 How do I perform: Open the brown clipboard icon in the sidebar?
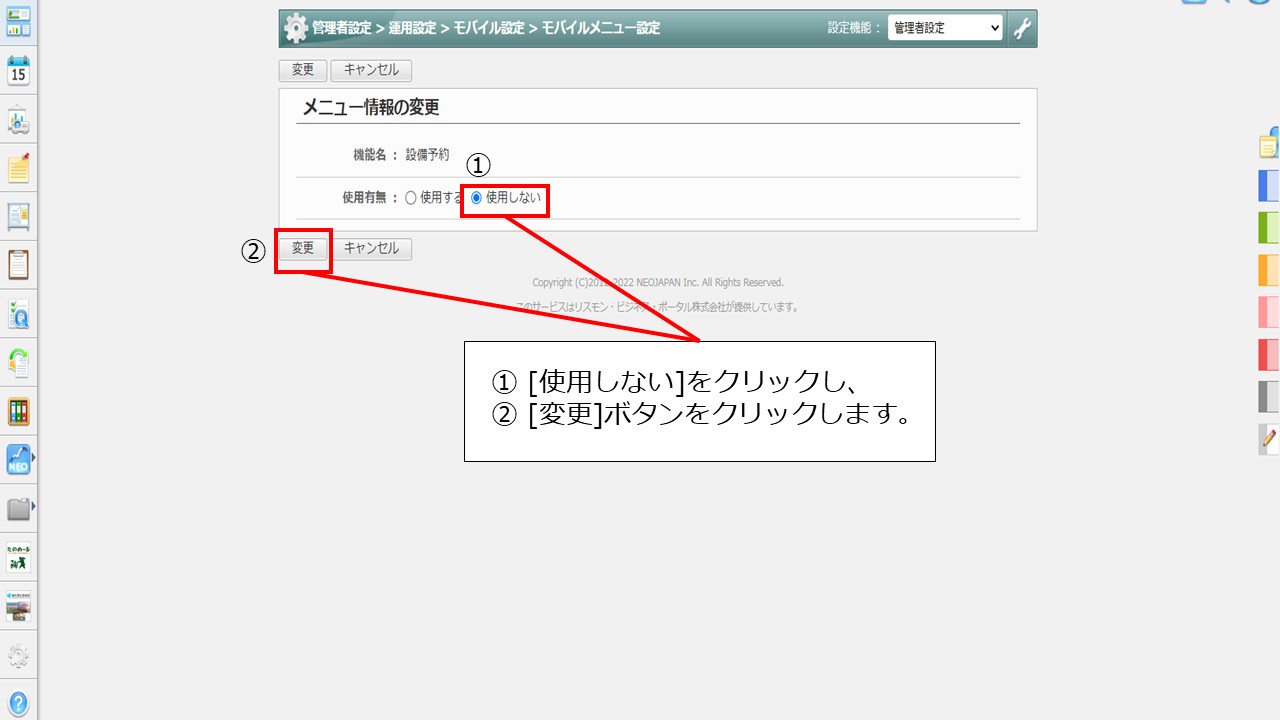[18, 265]
